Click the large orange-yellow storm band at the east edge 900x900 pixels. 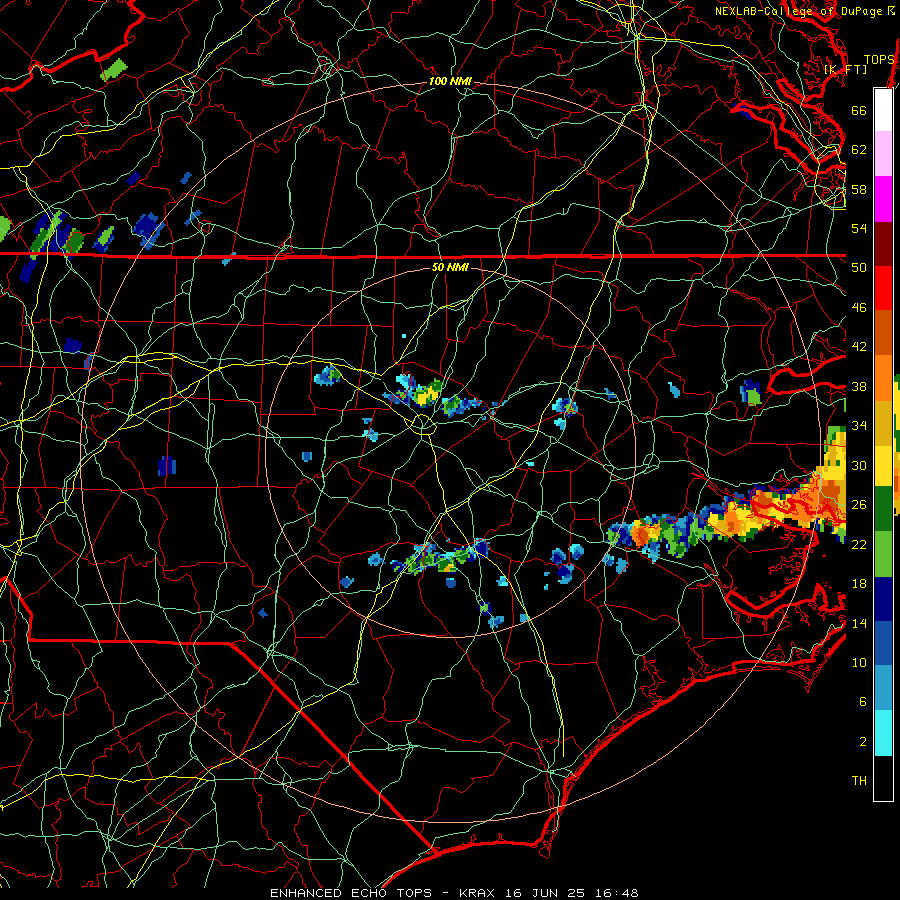(x=775, y=505)
